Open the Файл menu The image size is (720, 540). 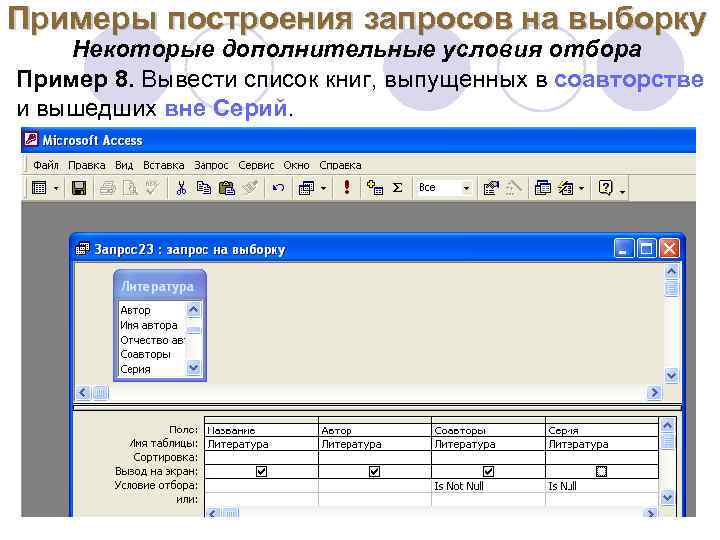[46, 165]
